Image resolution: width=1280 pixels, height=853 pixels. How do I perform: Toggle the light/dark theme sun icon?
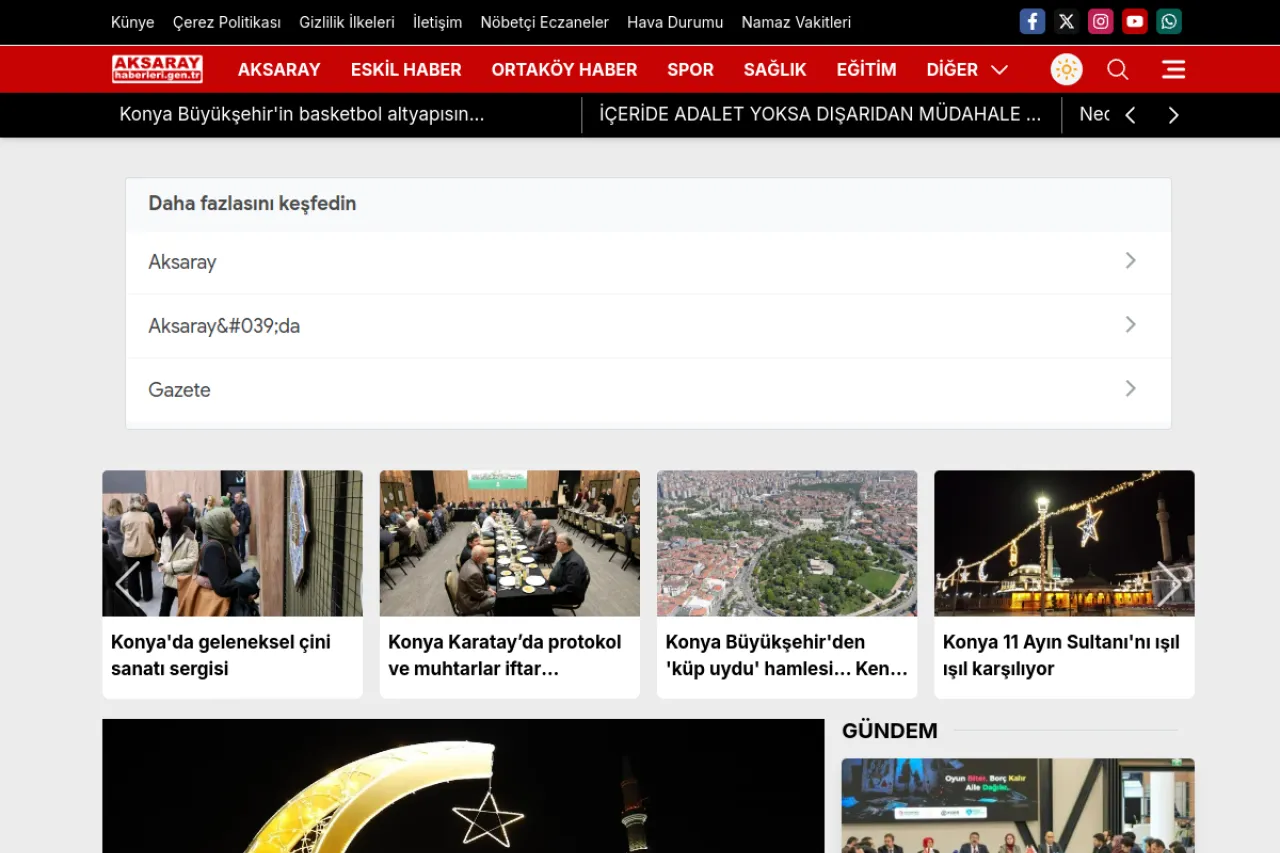pyautogui.click(x=1066, y=69)
